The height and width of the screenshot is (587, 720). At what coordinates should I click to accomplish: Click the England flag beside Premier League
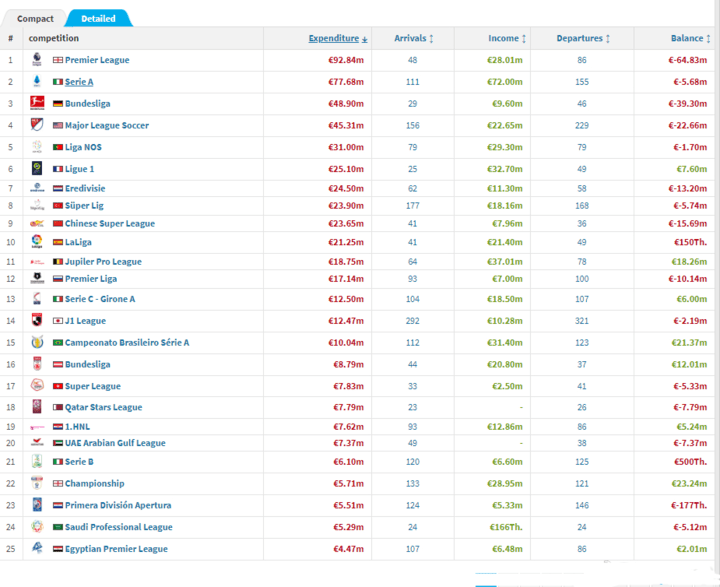(x=58, y=60)
